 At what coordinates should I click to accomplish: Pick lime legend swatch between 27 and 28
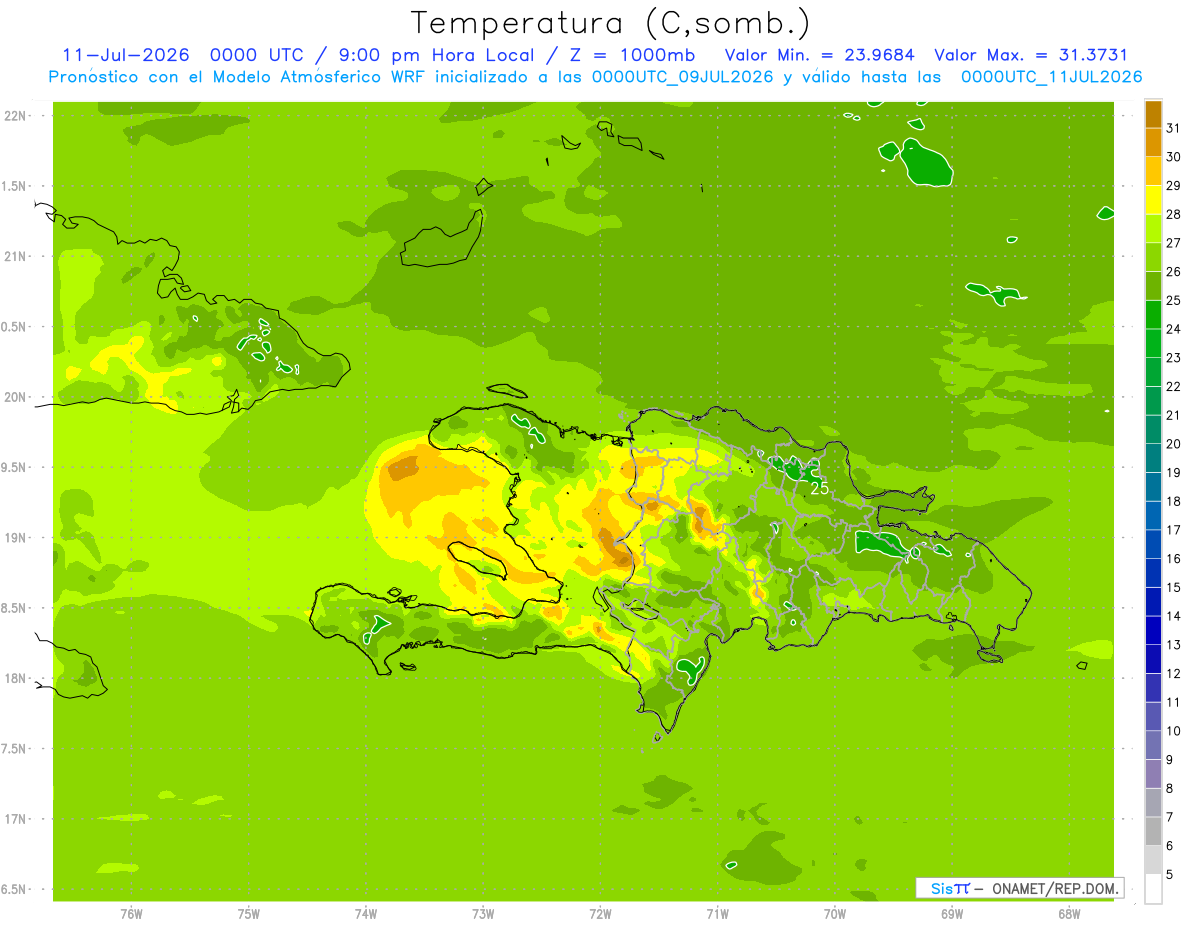click(x=1153, y=228)
